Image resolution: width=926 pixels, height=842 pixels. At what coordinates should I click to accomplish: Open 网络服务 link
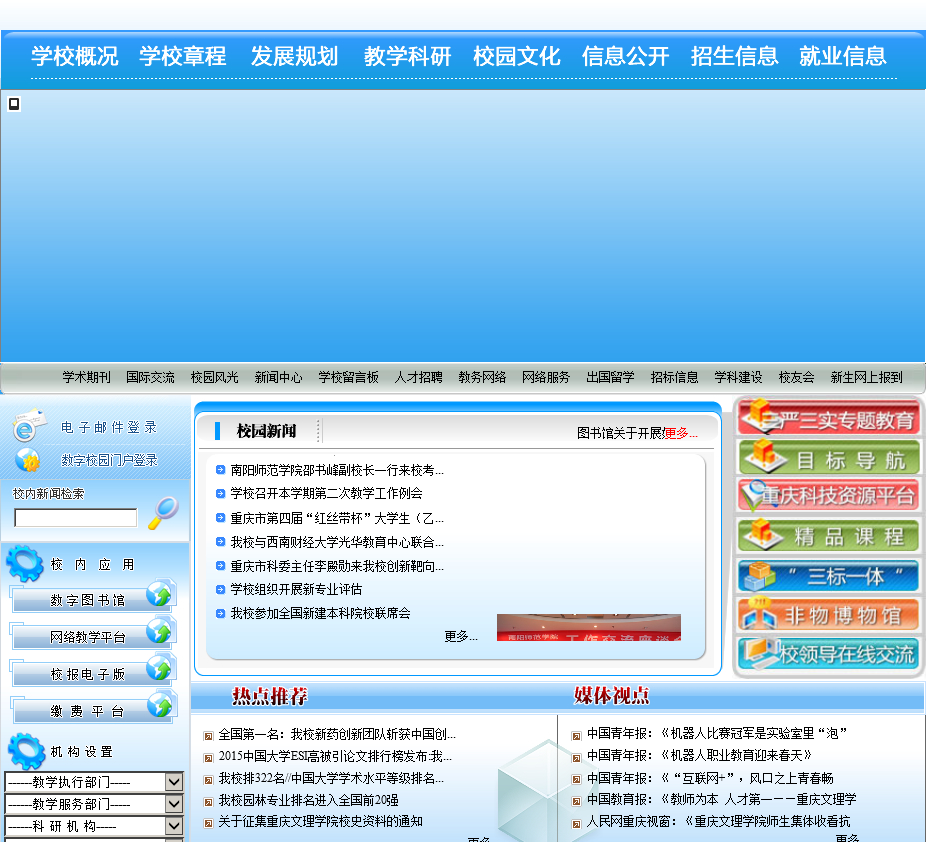(x=546, y=377)
